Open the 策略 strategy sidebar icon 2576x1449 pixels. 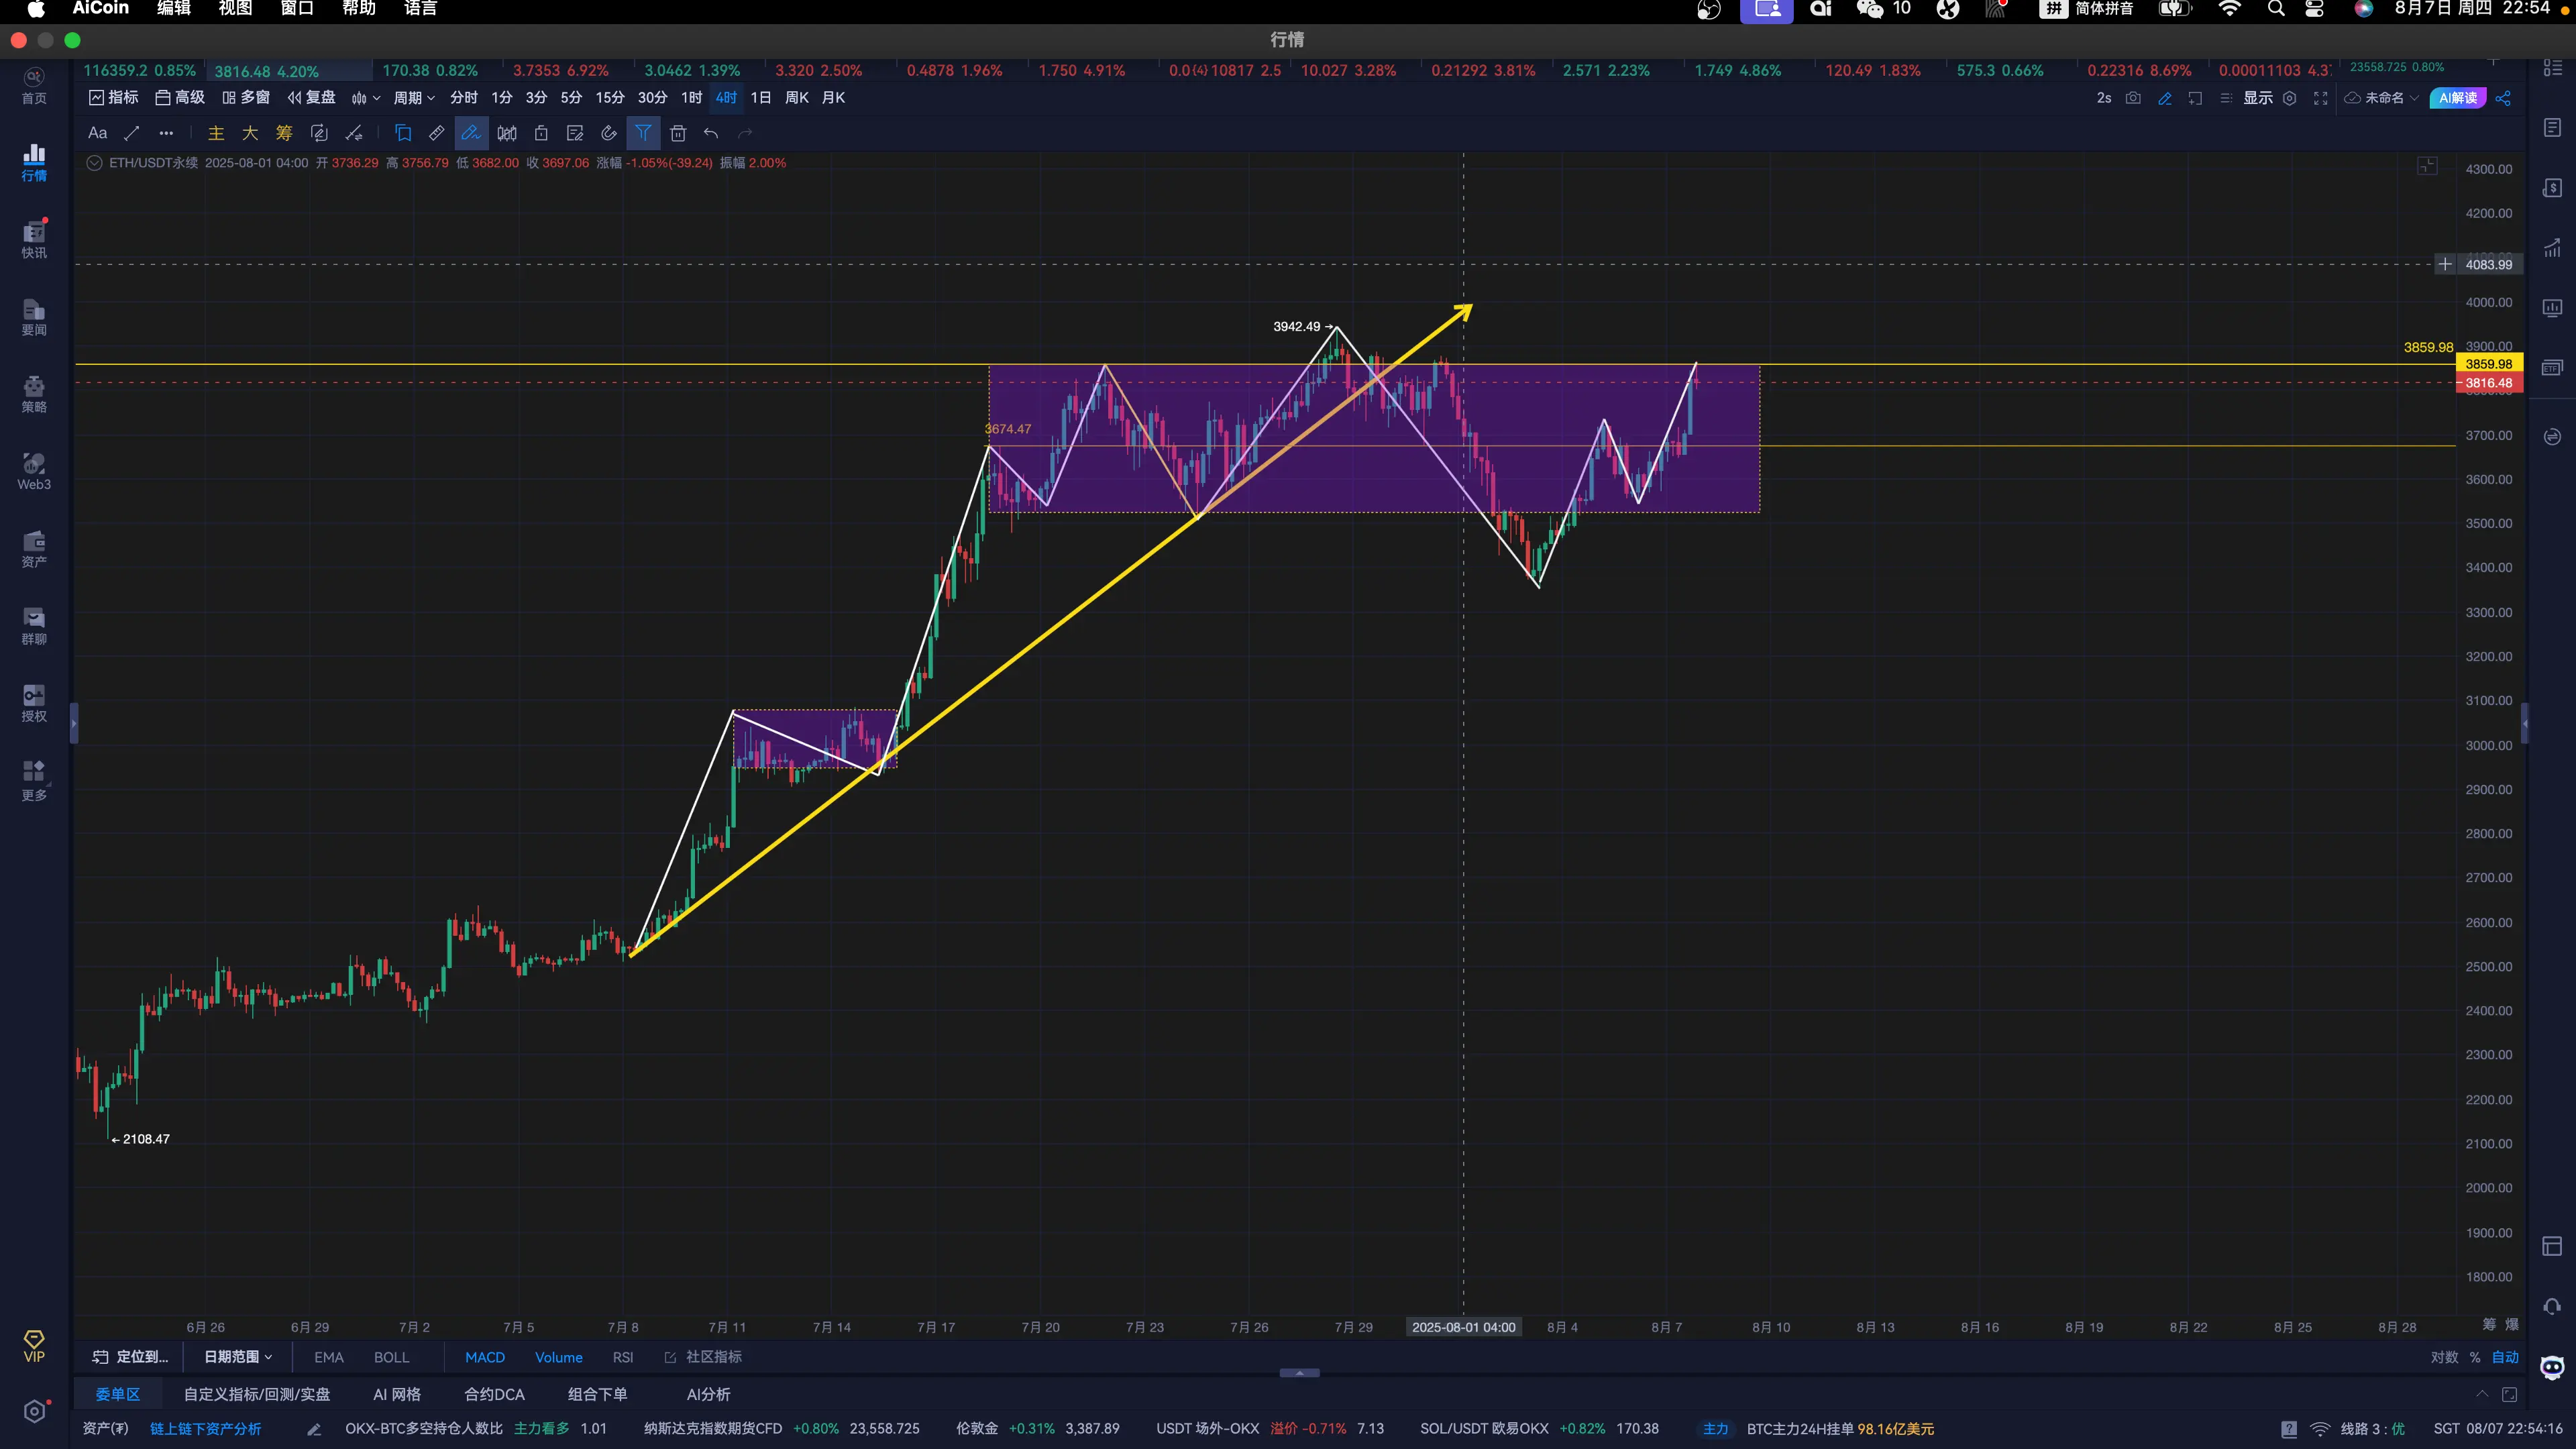point(34,394)
